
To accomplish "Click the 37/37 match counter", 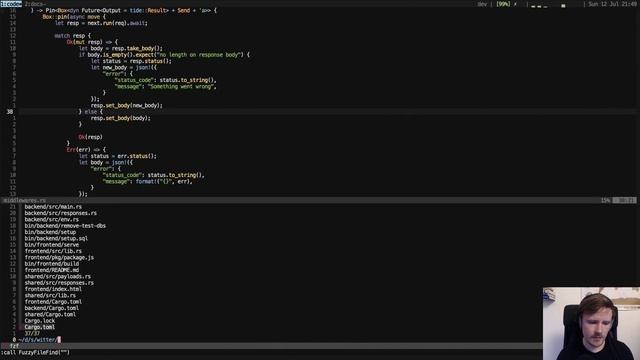I will (x=32, y=333).
